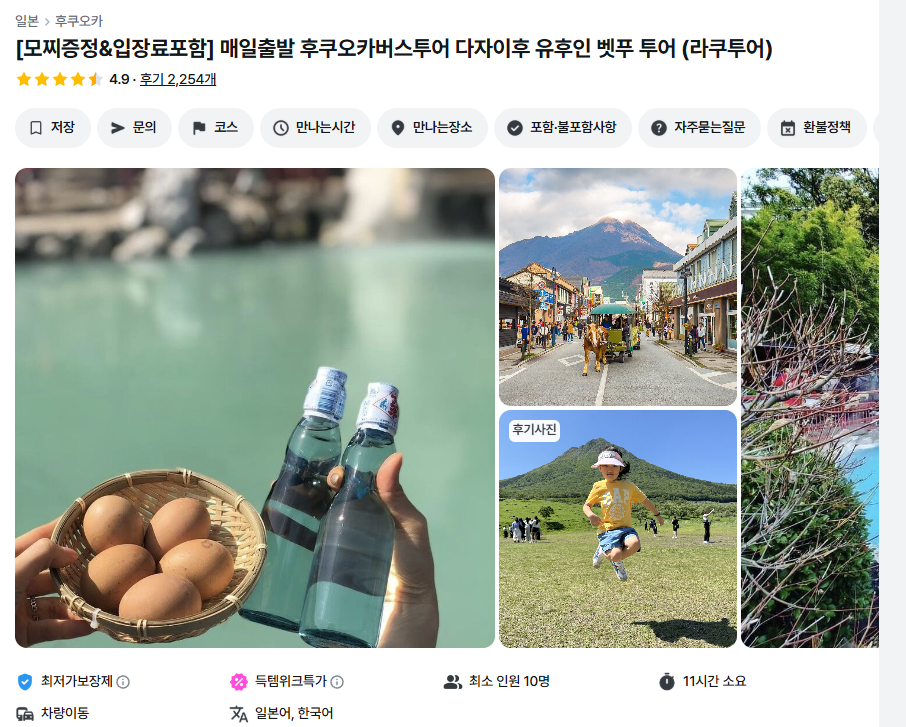Viewport: 906px width, 727px height.
Task: Click the question mark icon for 자주묻는질문
Action: (659, 128)
